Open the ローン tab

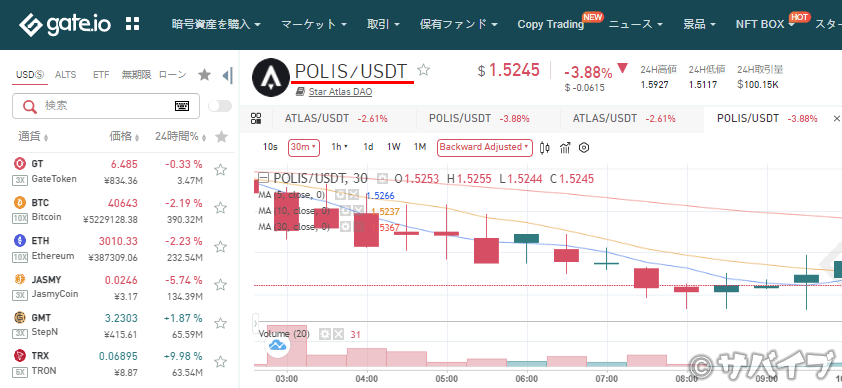[172, 75]
